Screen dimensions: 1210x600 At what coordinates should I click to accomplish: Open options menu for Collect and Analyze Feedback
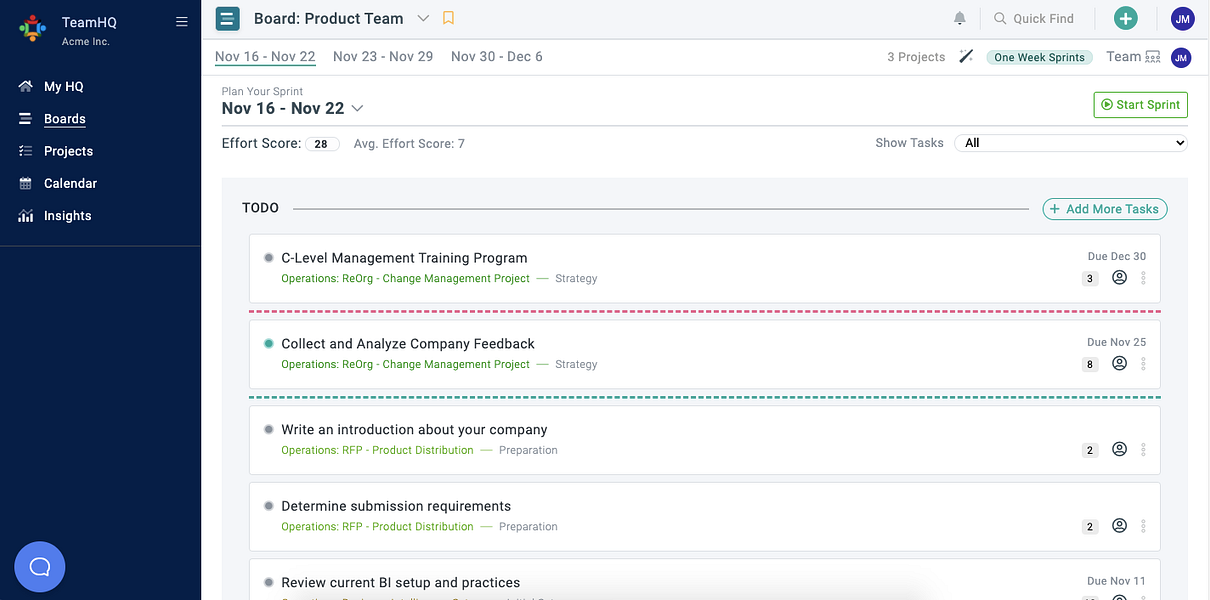click(x=1144, y=365)
